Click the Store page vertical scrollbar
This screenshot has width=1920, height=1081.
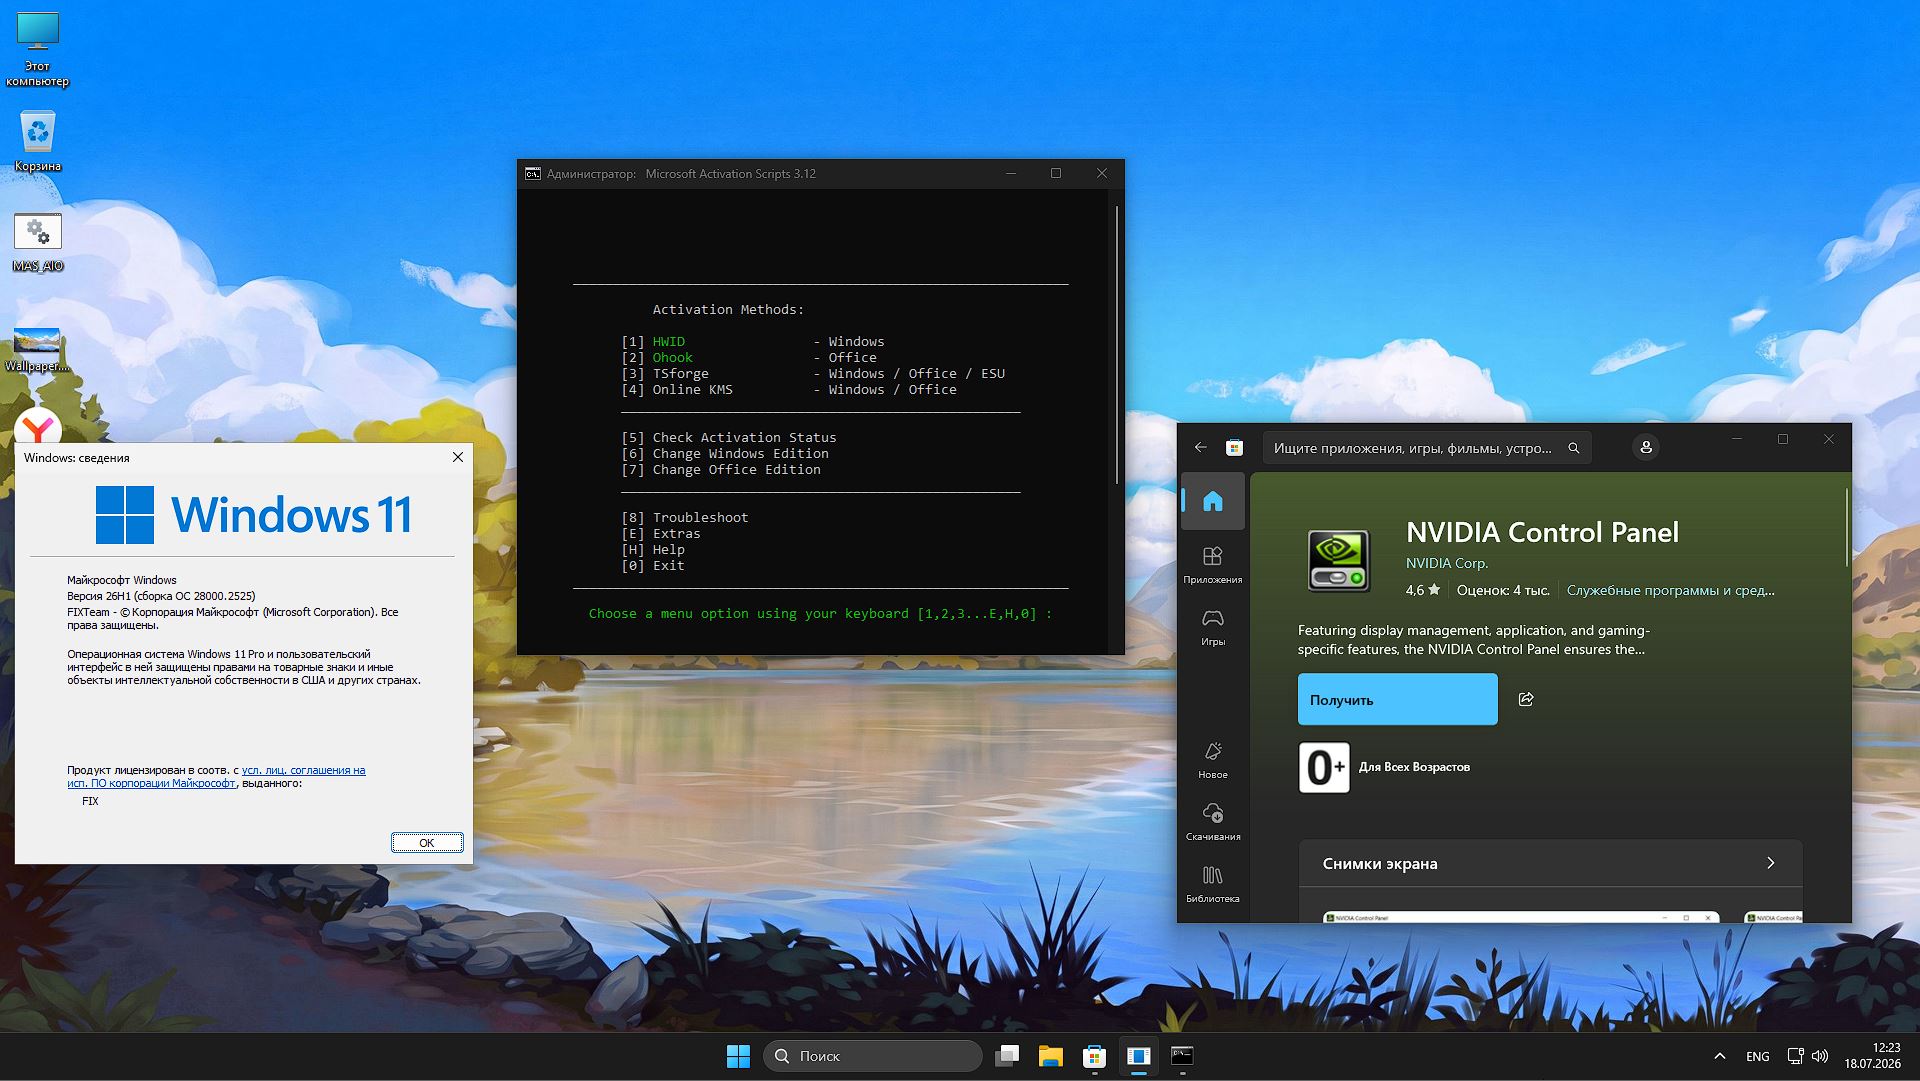(1846, 530)
